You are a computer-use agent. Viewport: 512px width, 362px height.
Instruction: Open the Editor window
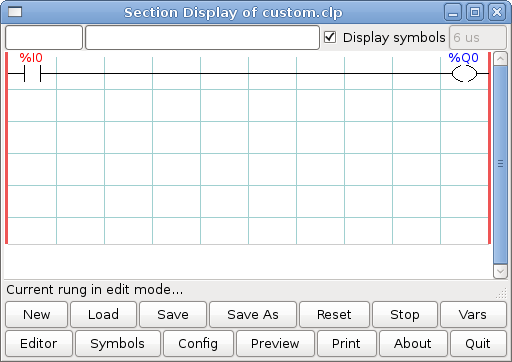point(39,343)
